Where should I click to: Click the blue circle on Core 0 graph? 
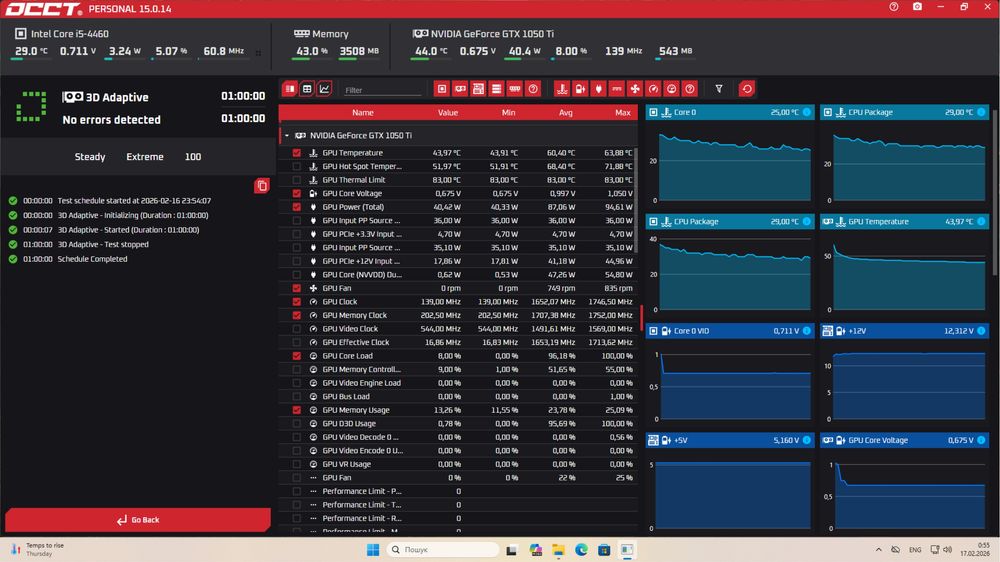coord(807,112)
